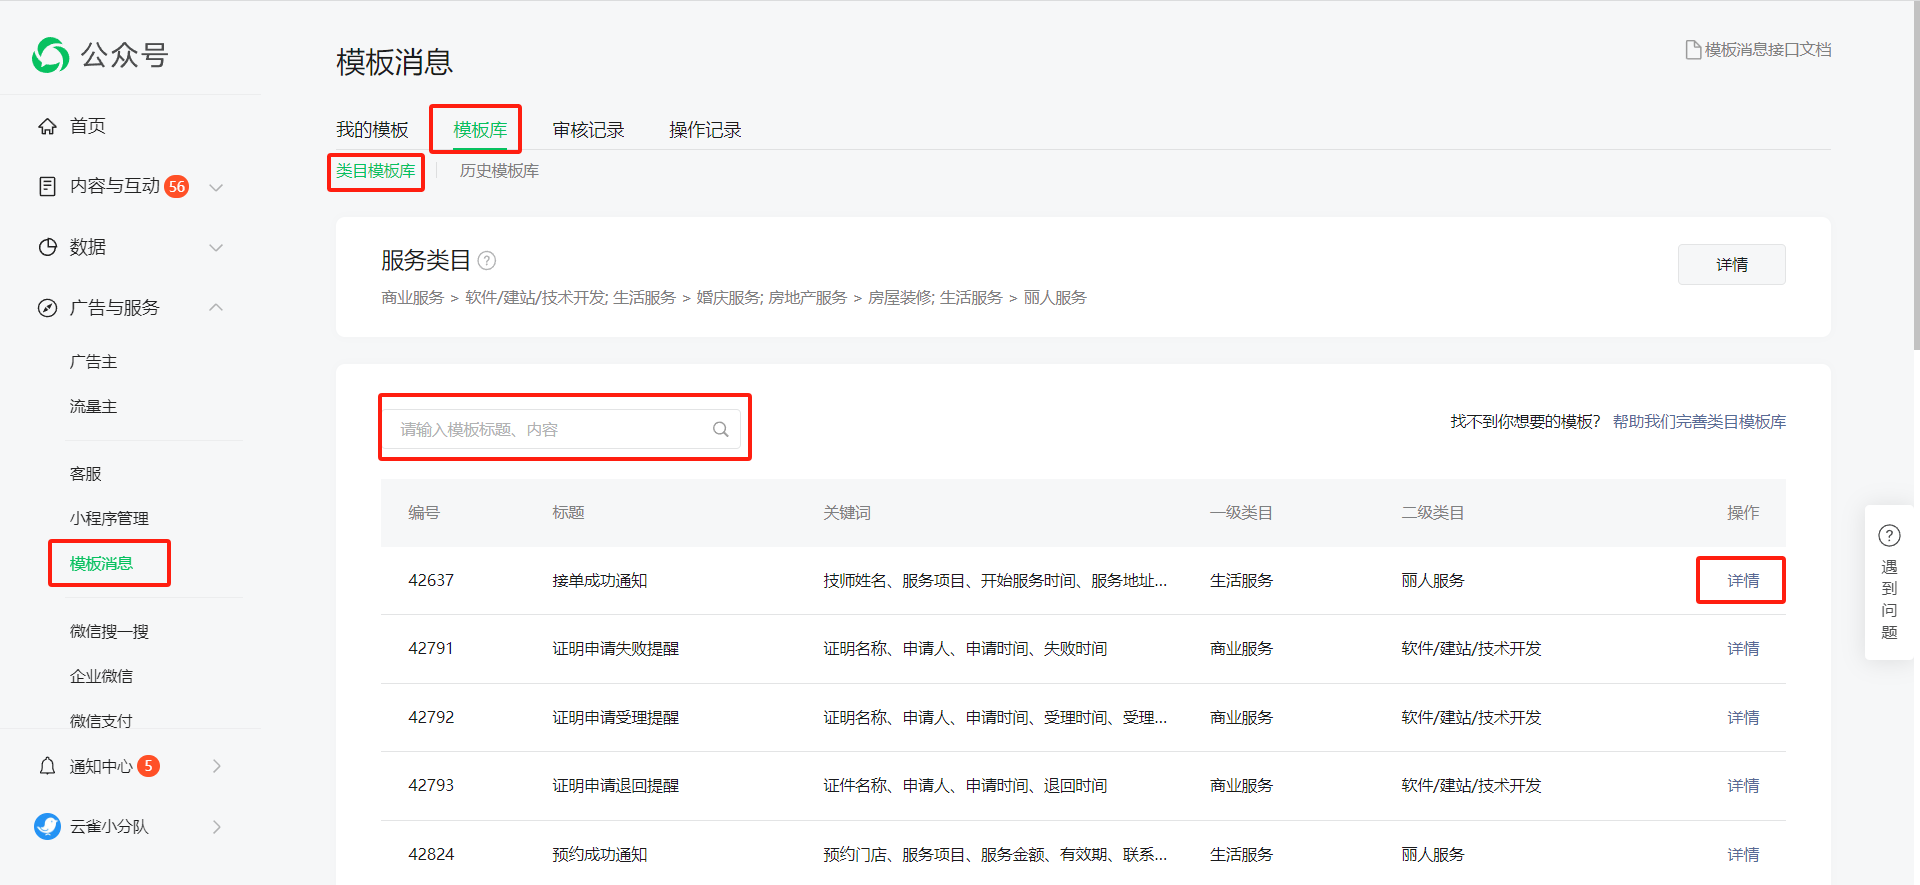Viewport: 1920px width, 885px height.
Task: Click the 通知中心 bell icon
Action: (x=47, y=766)
